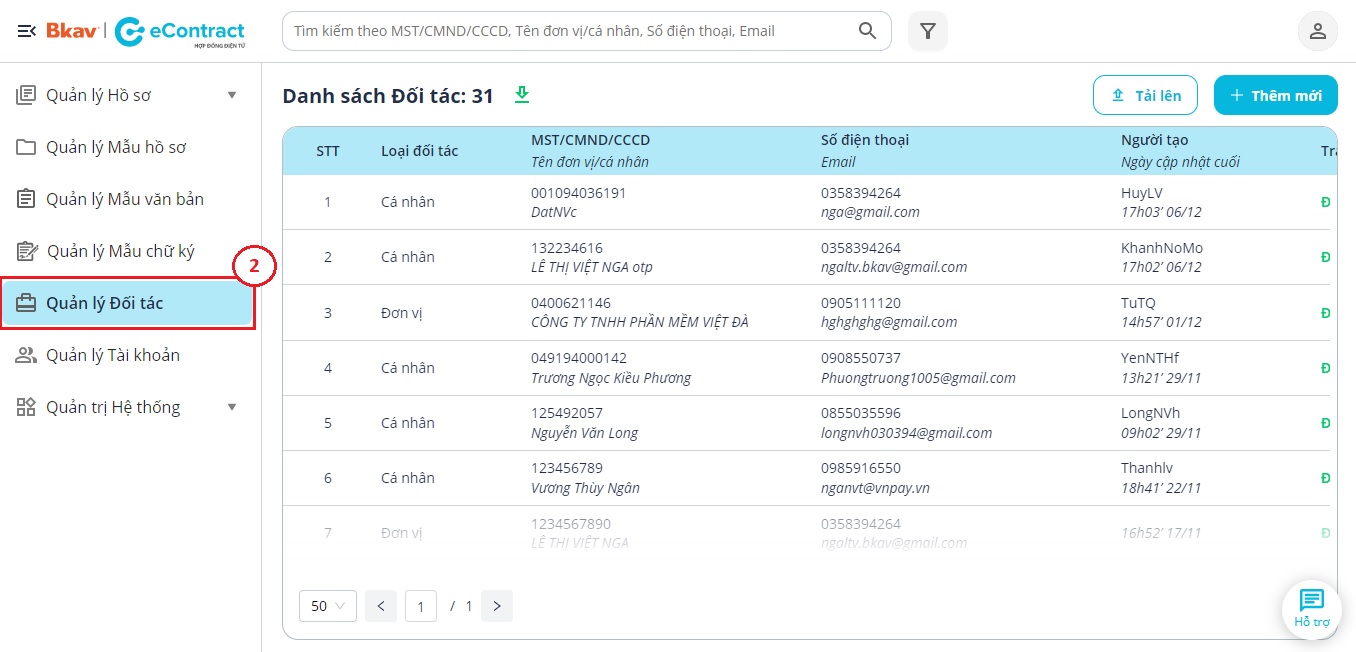Go to Quản lý Tài khoản
Screen dimensions: 1356x652
click(x=112, y=355)
